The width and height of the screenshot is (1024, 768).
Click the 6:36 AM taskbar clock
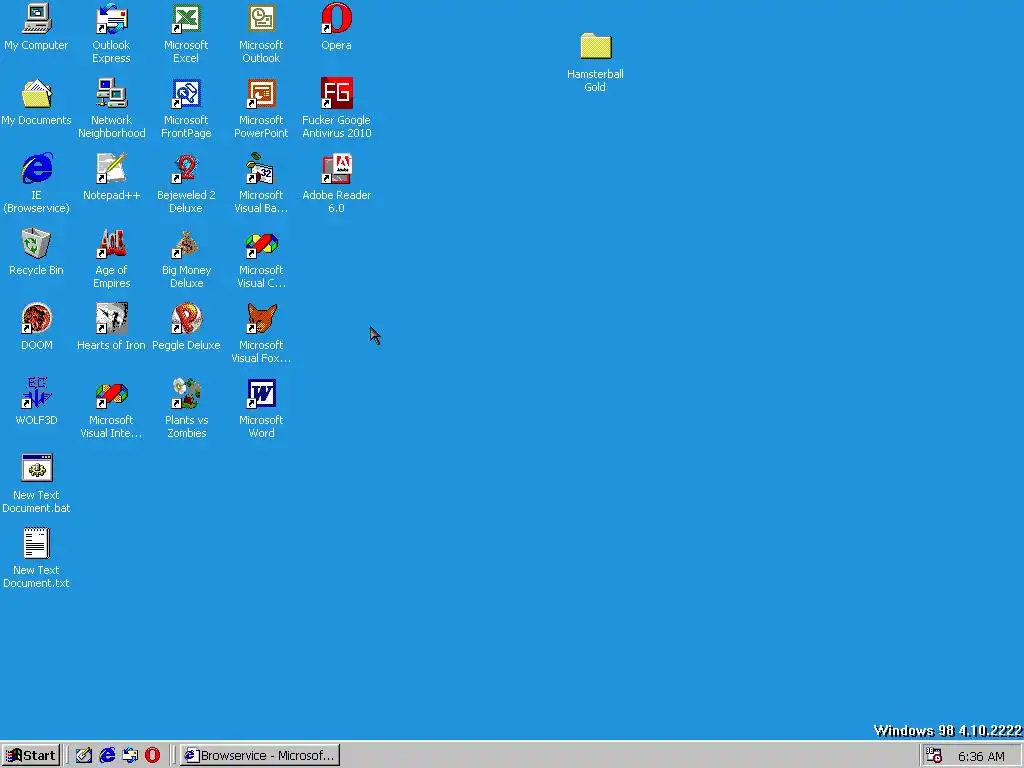(981, 756)
